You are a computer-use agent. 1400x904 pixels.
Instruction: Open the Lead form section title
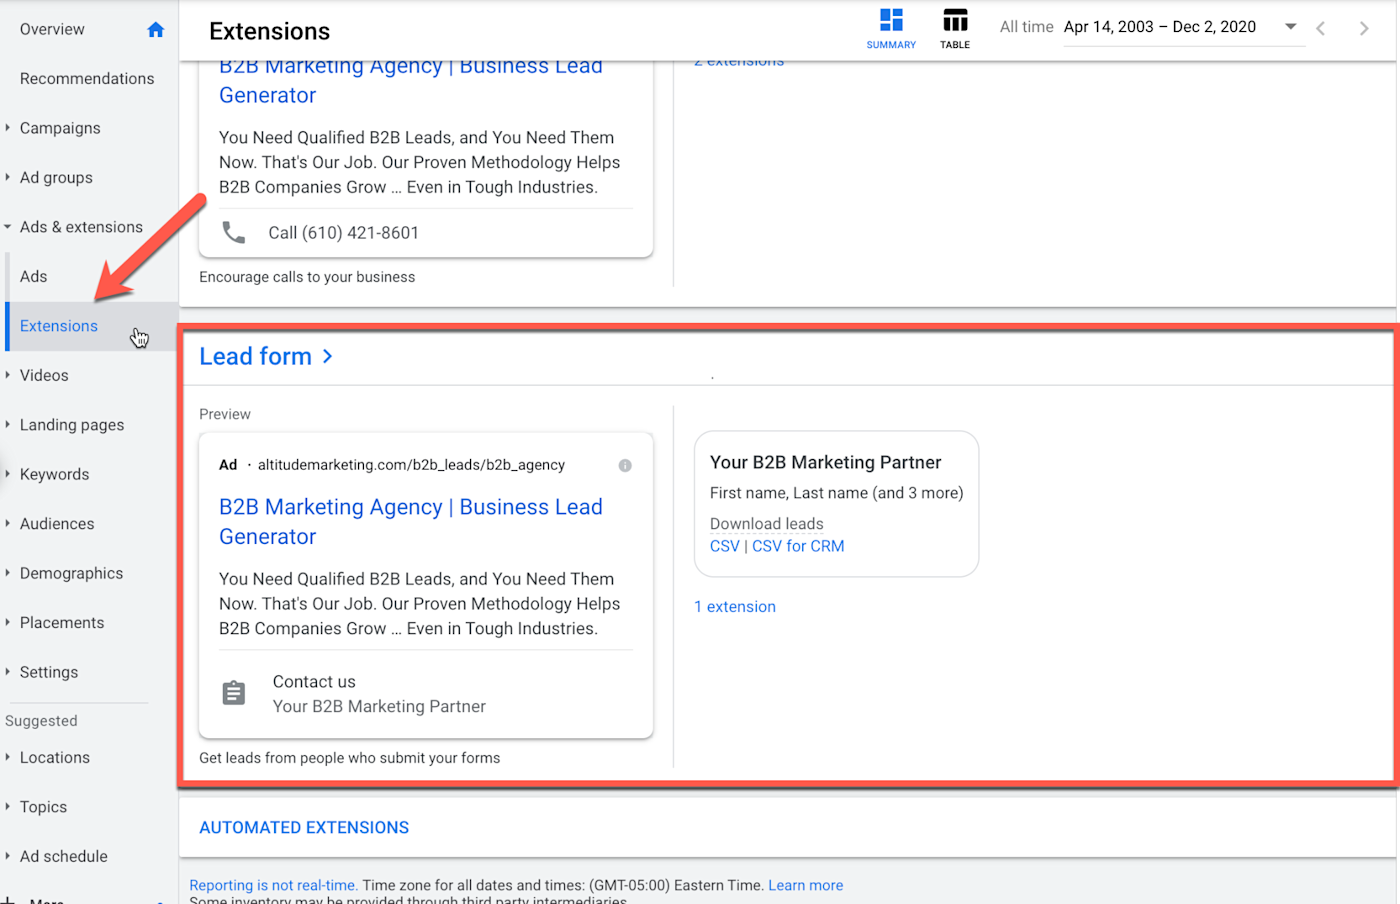point(255,356)
